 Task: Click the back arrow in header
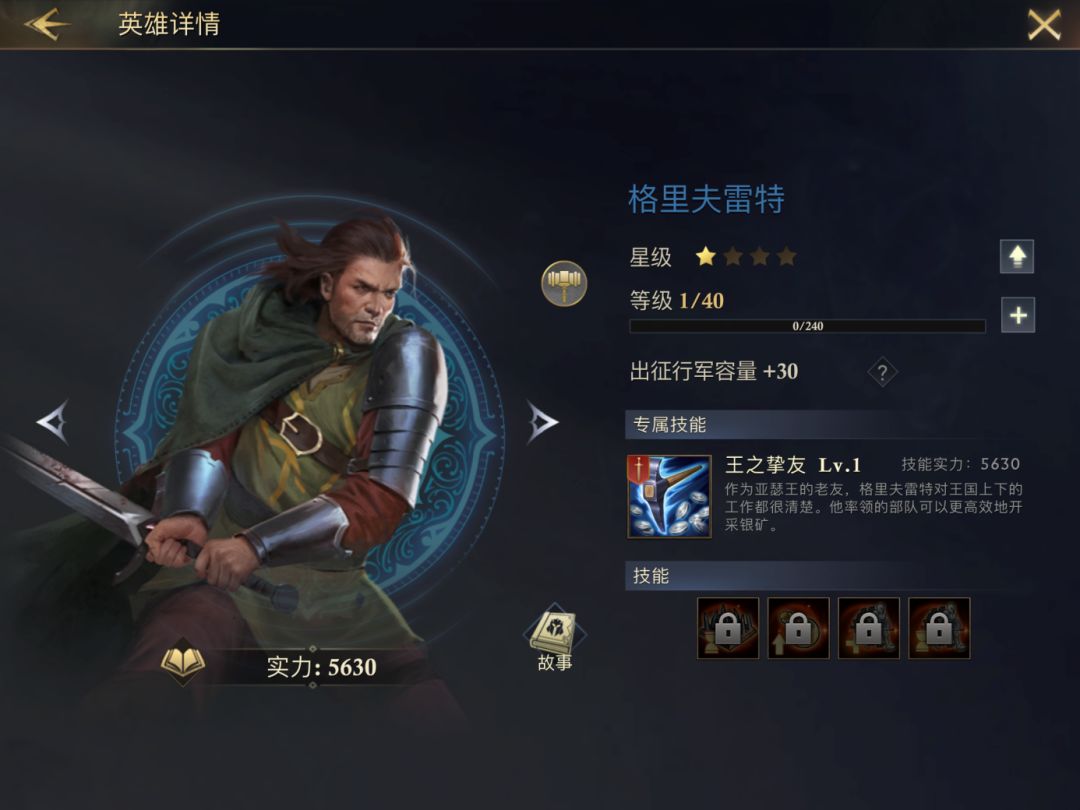point(47,24)
